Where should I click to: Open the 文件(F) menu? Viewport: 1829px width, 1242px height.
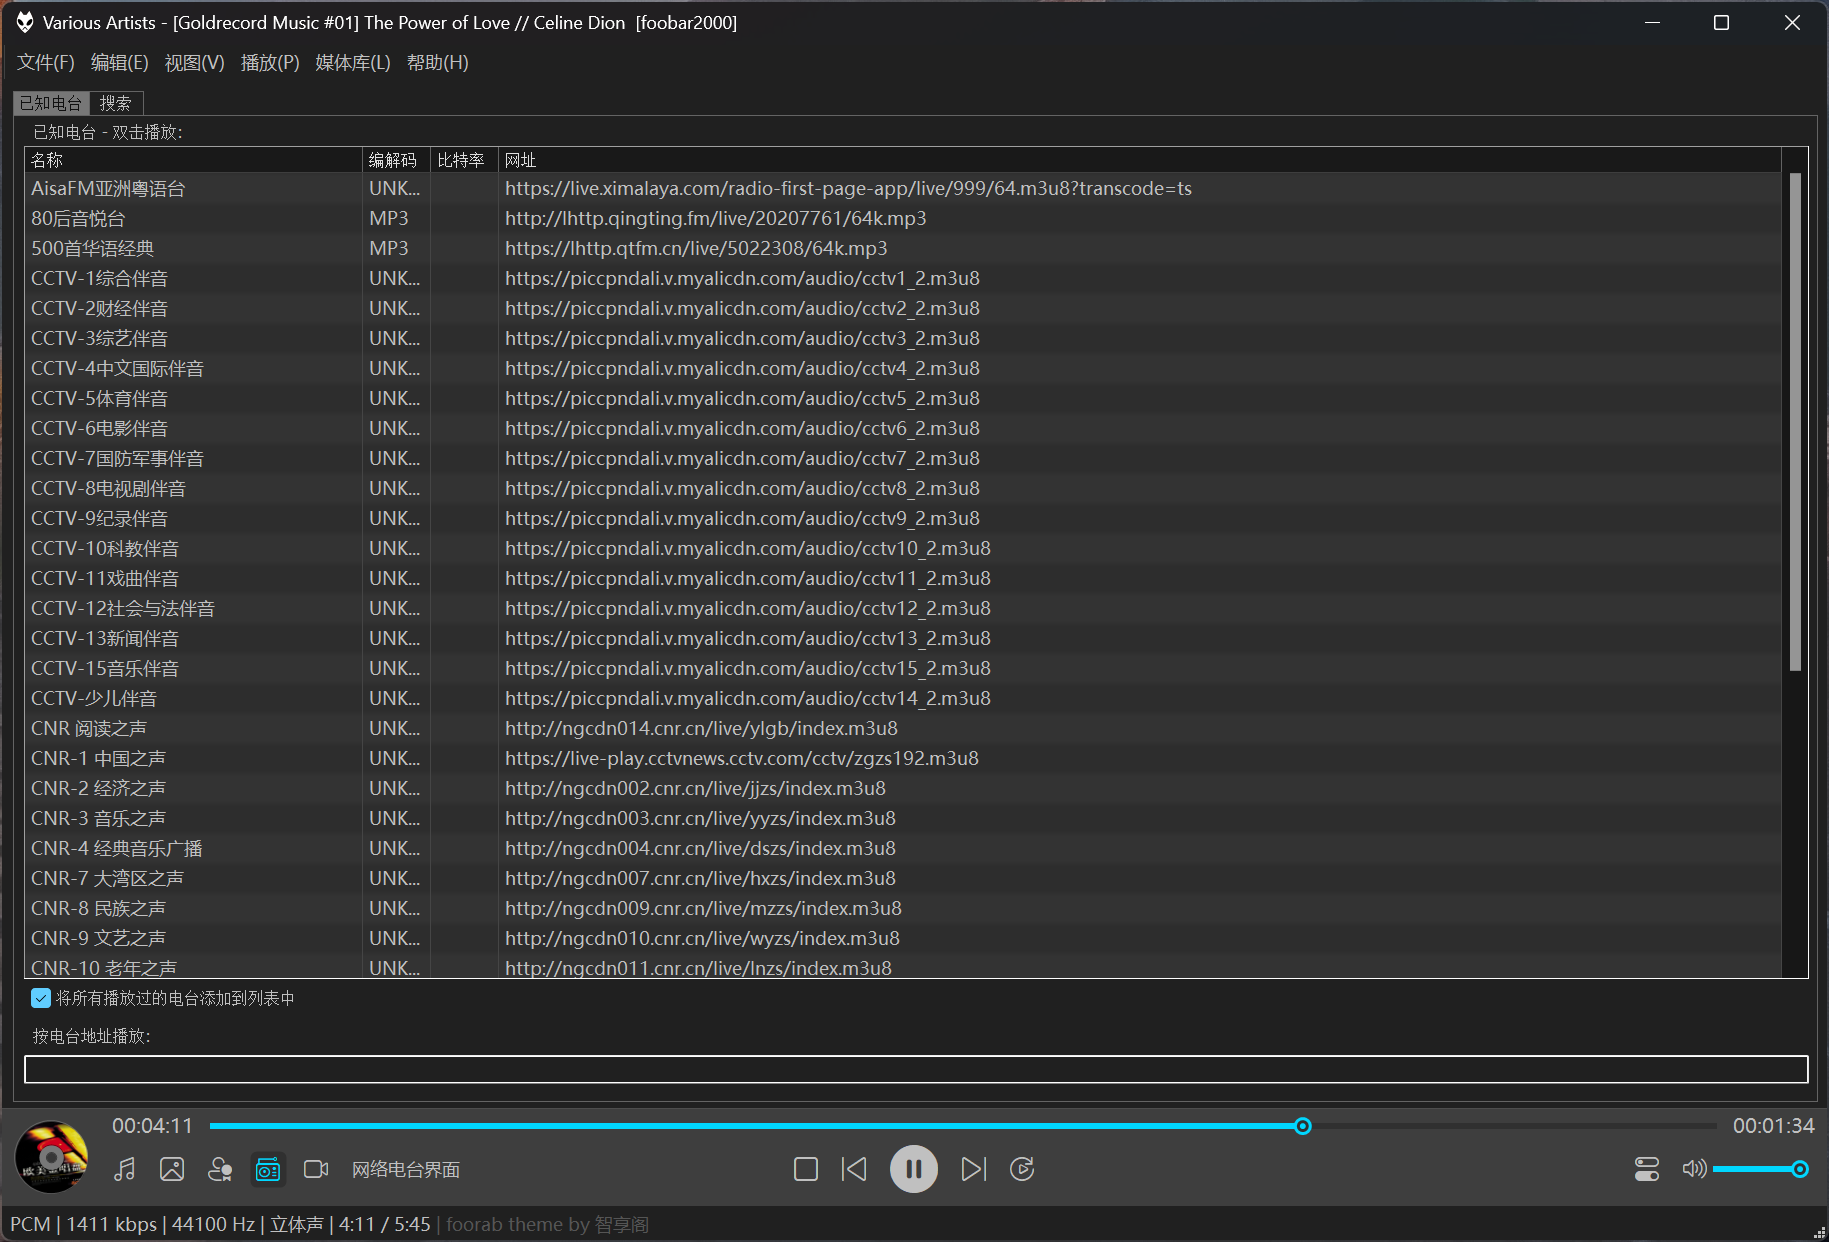coord(45,63)
